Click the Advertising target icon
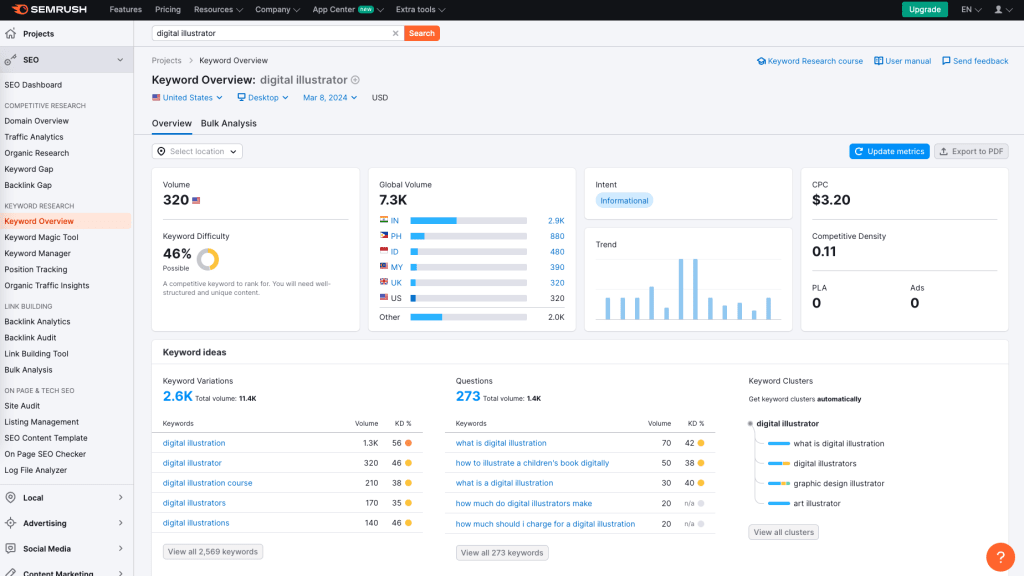The image size is (1024, 576). (x=10, y=523)
